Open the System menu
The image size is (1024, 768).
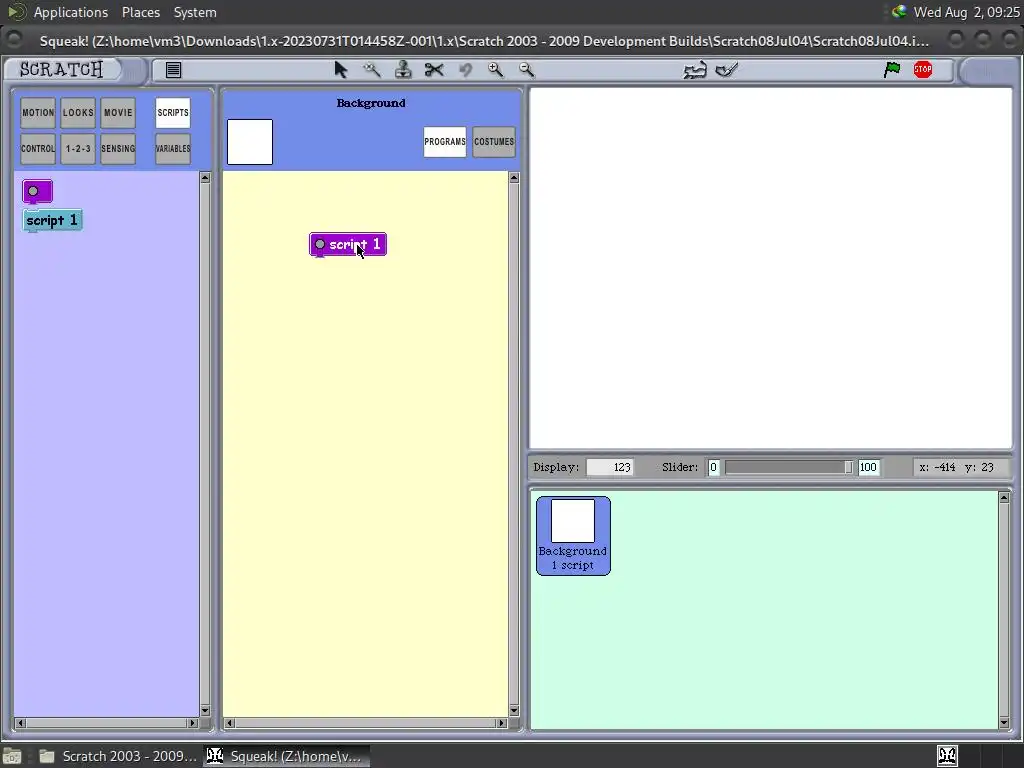pos(195,12)
